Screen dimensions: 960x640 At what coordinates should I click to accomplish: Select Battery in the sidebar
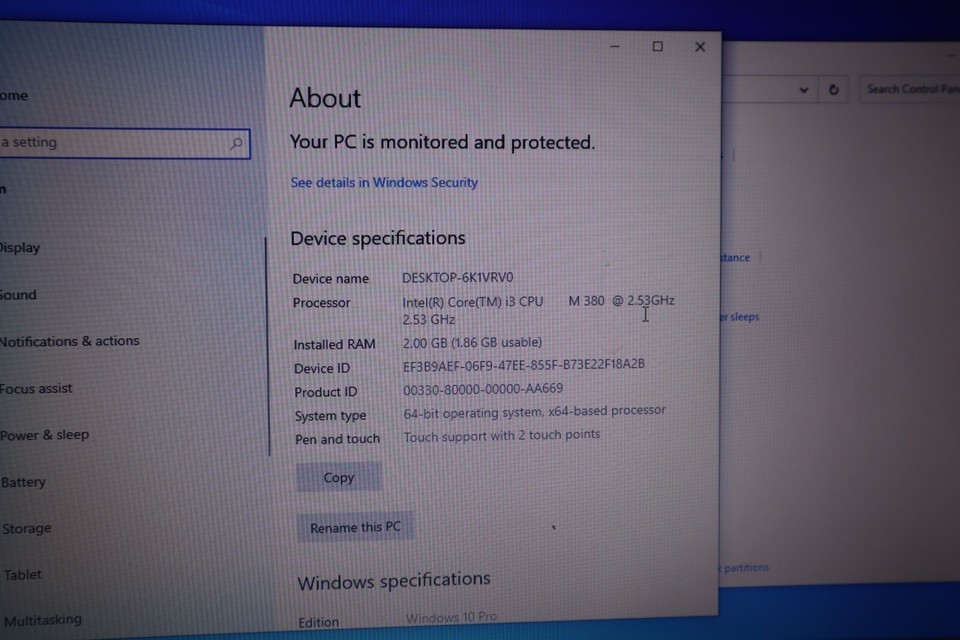23,483
